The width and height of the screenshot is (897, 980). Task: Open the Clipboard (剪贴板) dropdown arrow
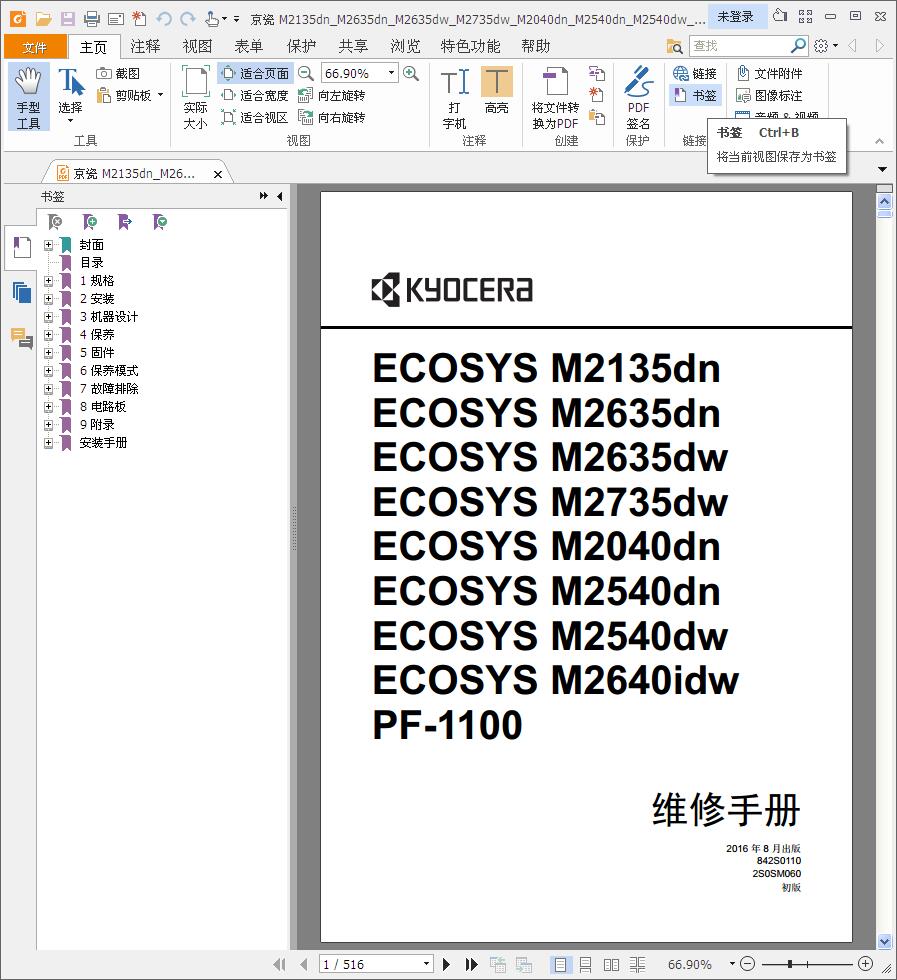[x=161, y=95]
